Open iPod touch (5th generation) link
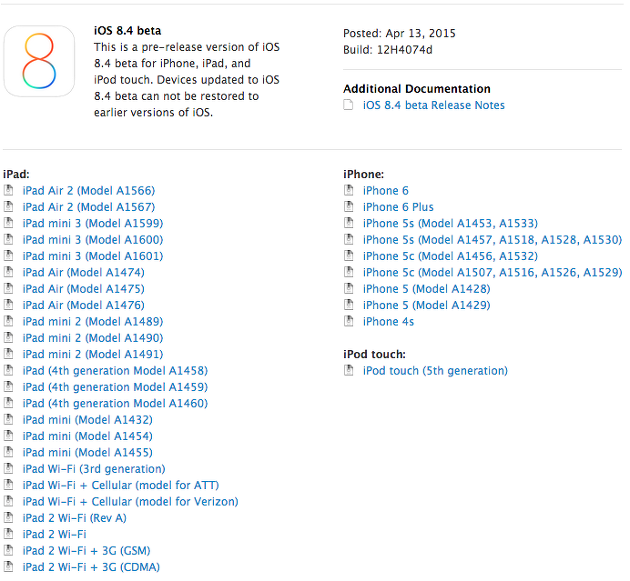The width and height of the screenshot is (630, 581). 435,370
